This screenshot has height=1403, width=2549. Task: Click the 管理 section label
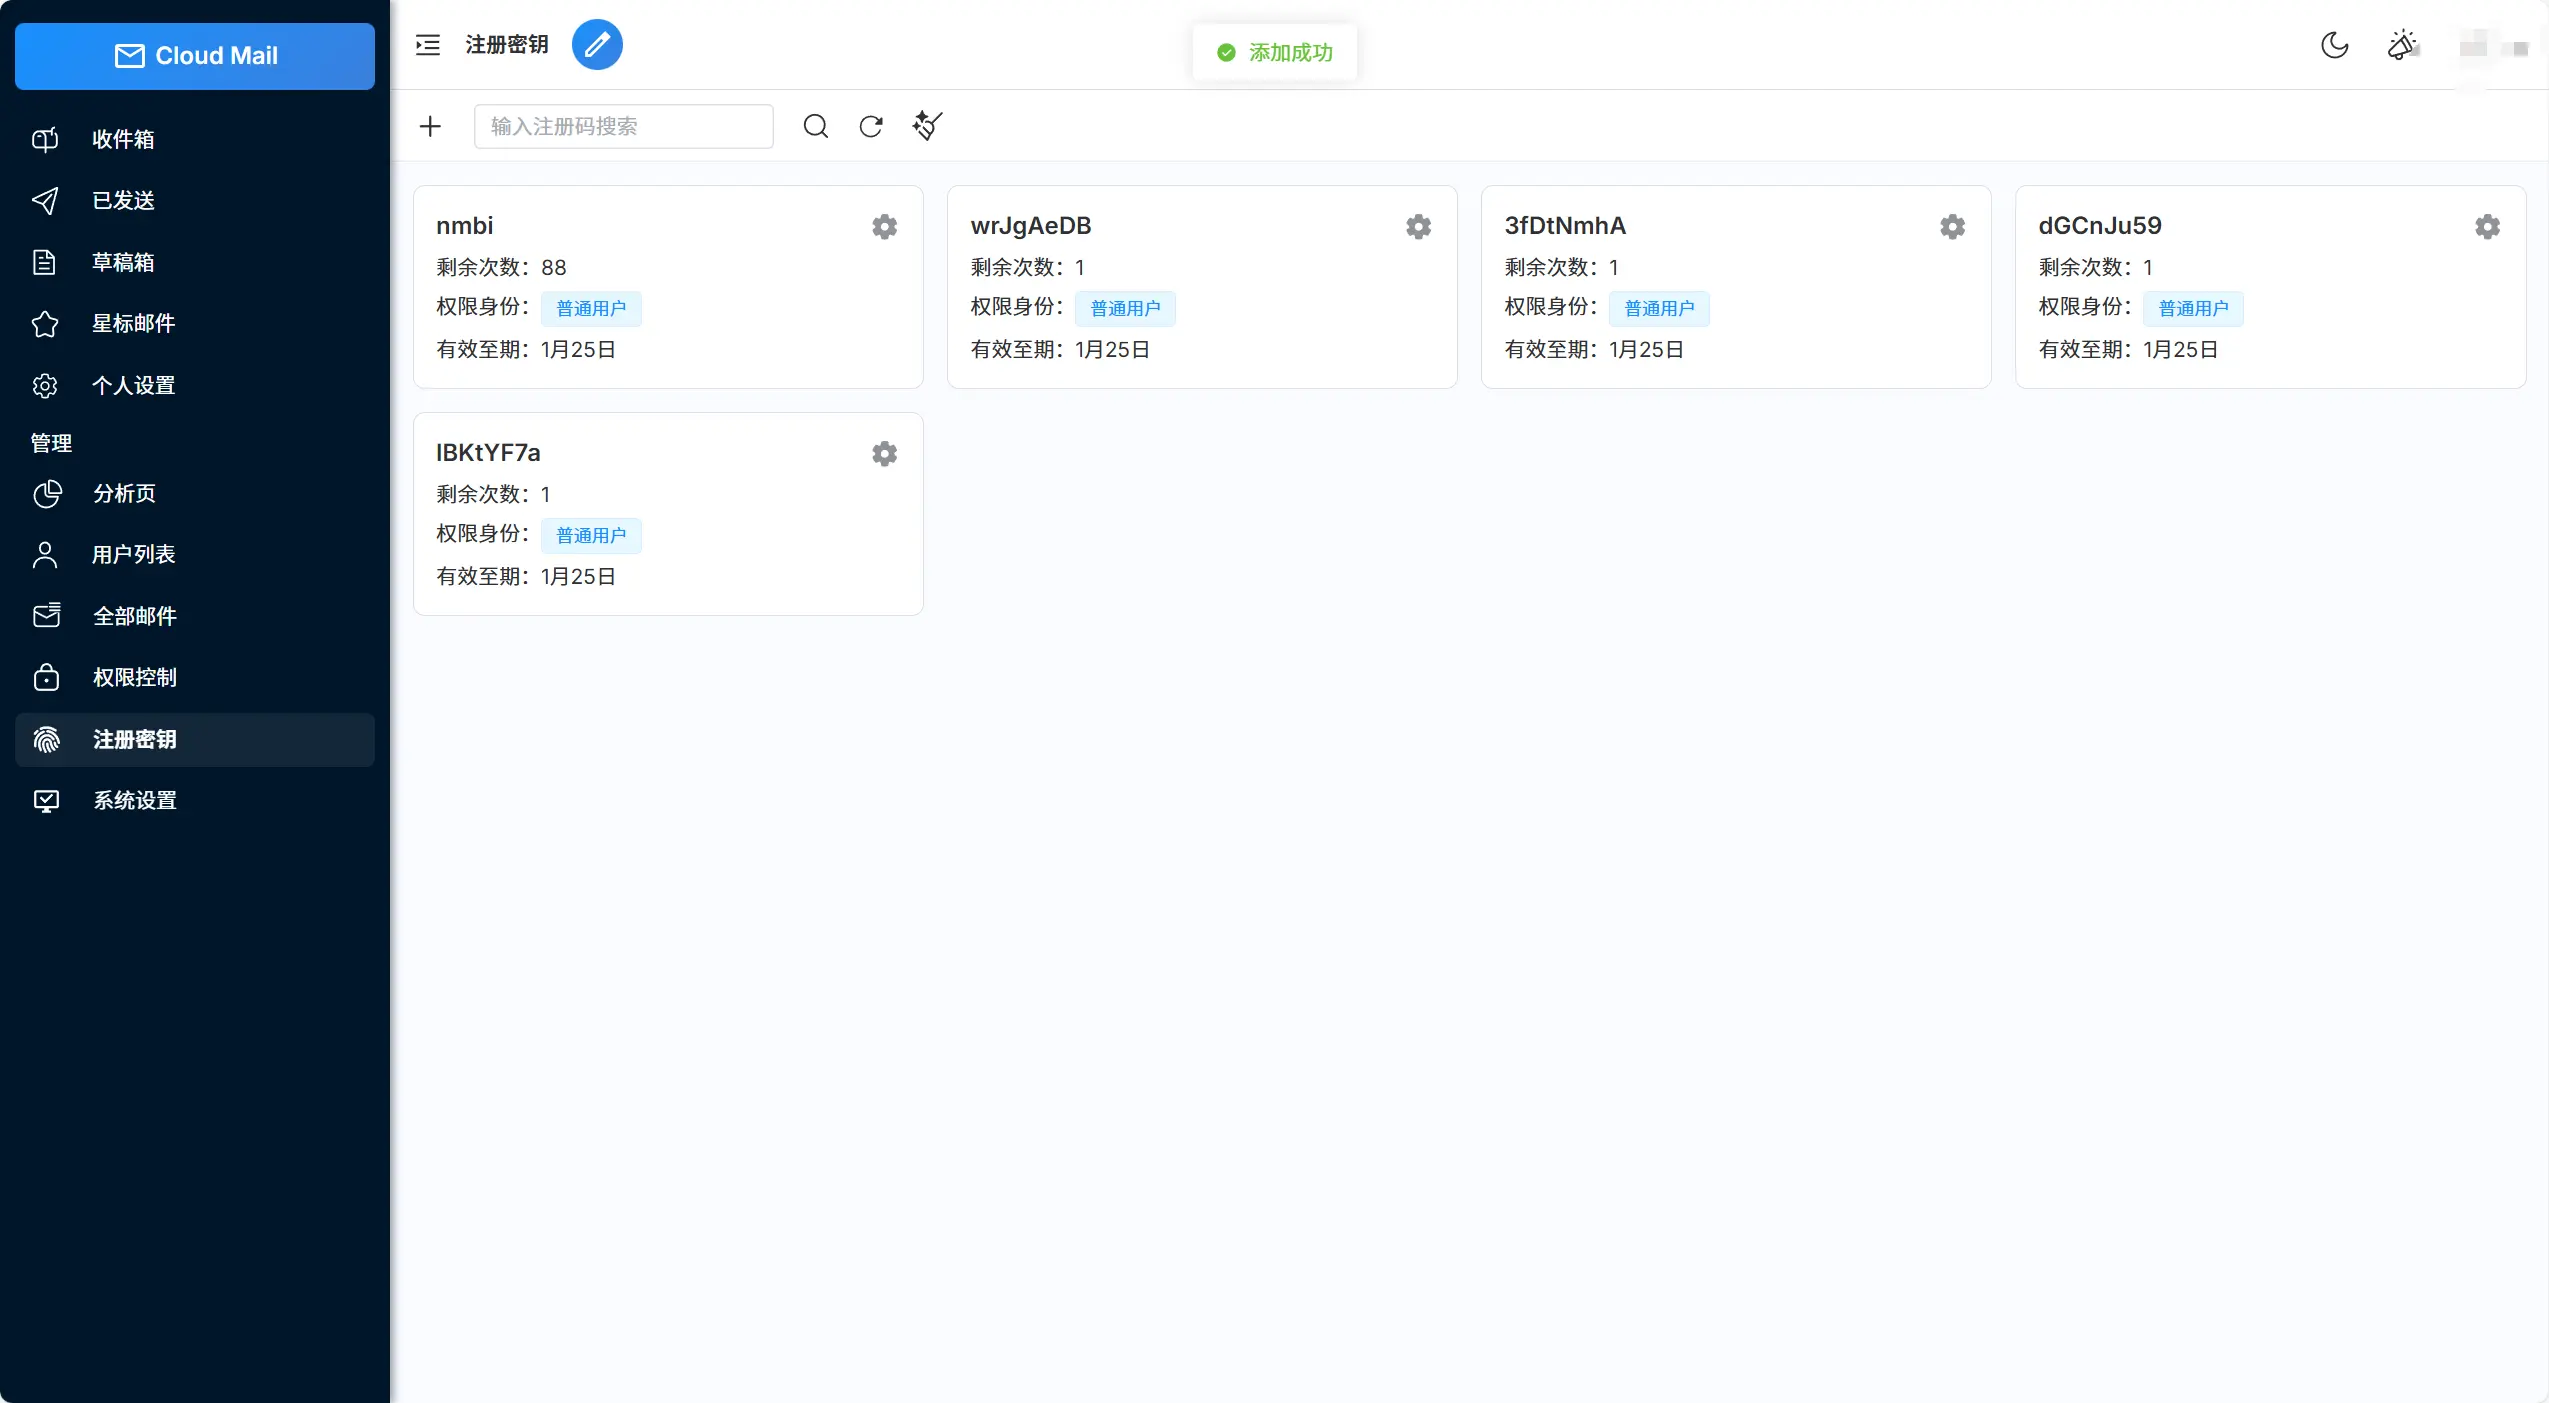(51, 443)
